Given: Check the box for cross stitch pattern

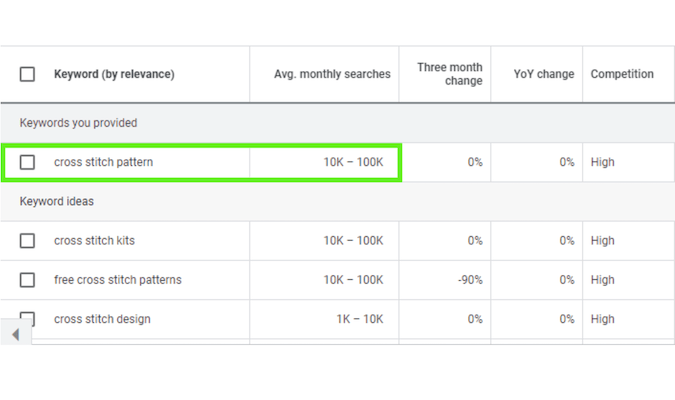Looking at the screenshot, I should pyautogui.click(x=27, y=162).
